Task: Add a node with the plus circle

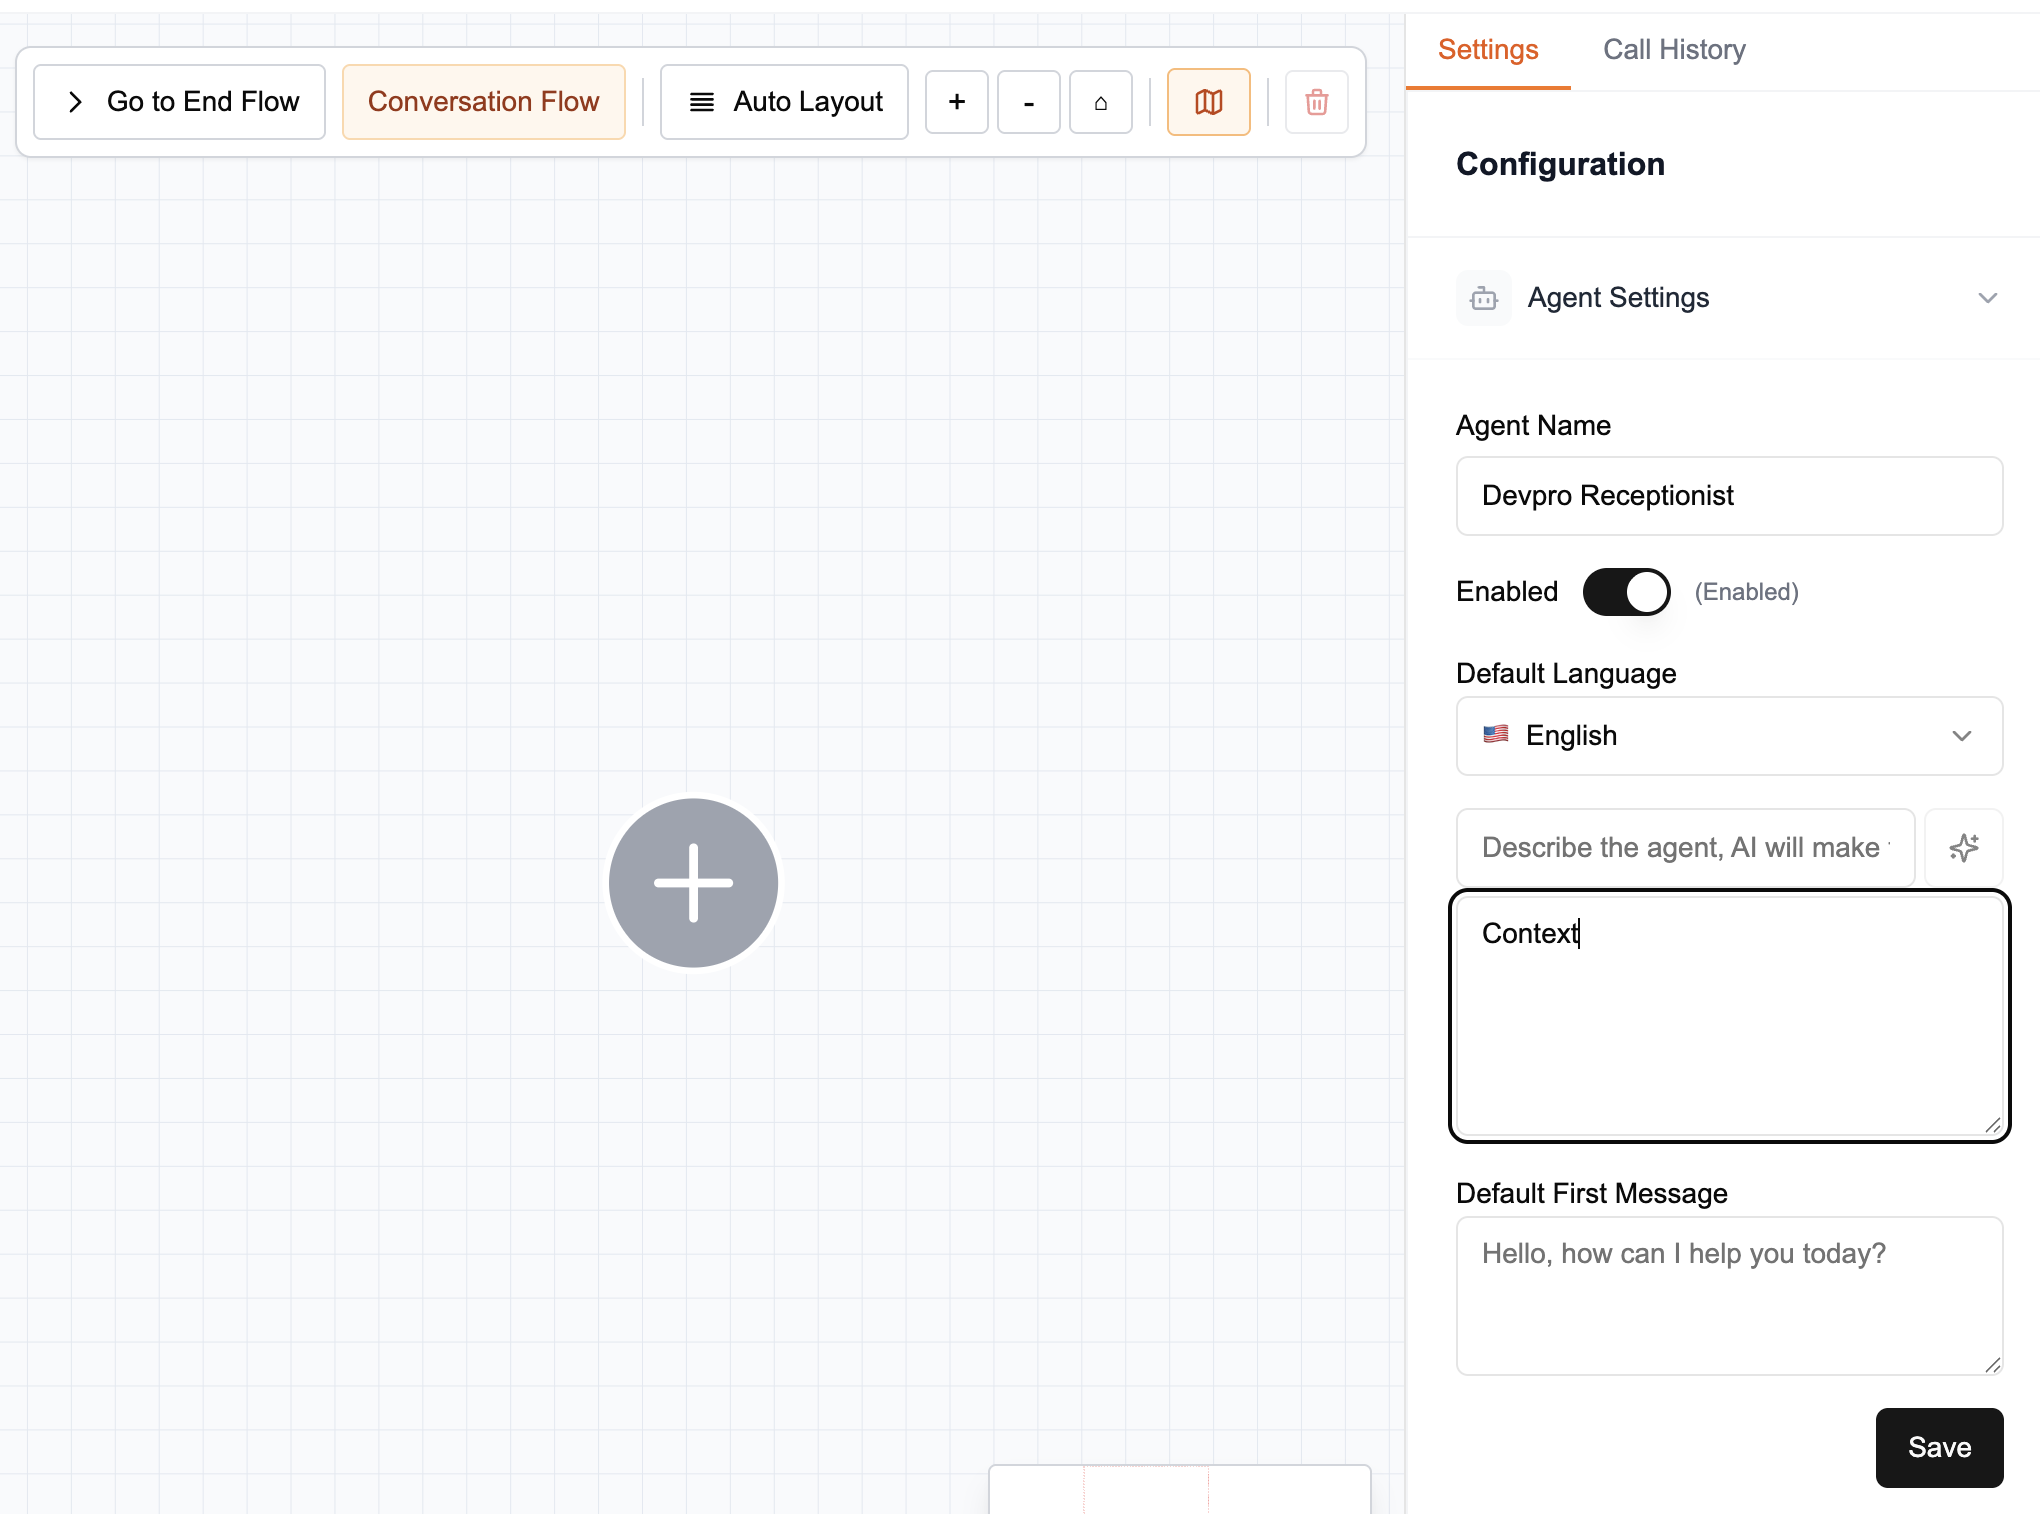Action: [x=693, y=883]
